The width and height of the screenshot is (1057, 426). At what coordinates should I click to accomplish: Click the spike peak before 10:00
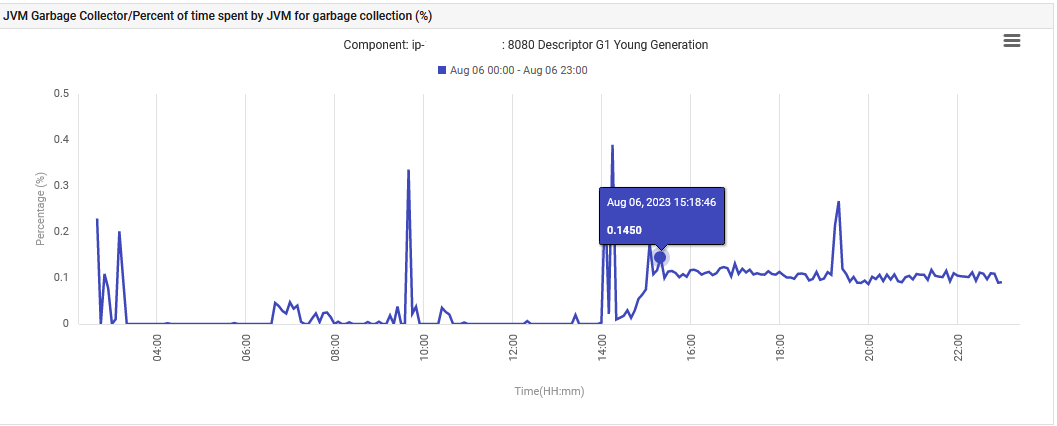pyautogui.click(x=409, y=171)
